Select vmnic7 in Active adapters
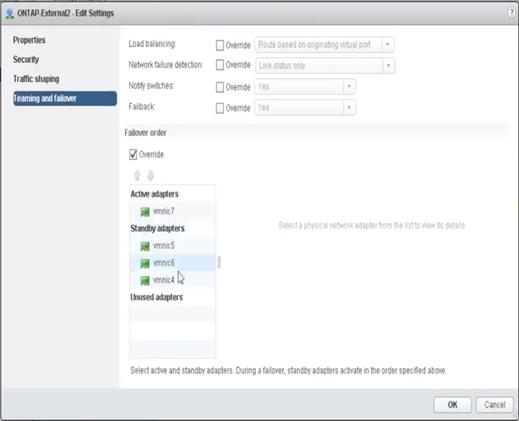Screen dimensions: 519x421 click(x=172, y=211)
